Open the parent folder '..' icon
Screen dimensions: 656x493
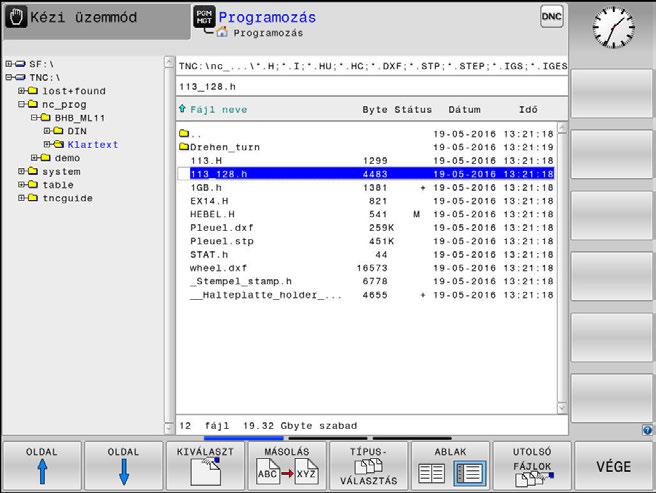[x=184, y=134]
